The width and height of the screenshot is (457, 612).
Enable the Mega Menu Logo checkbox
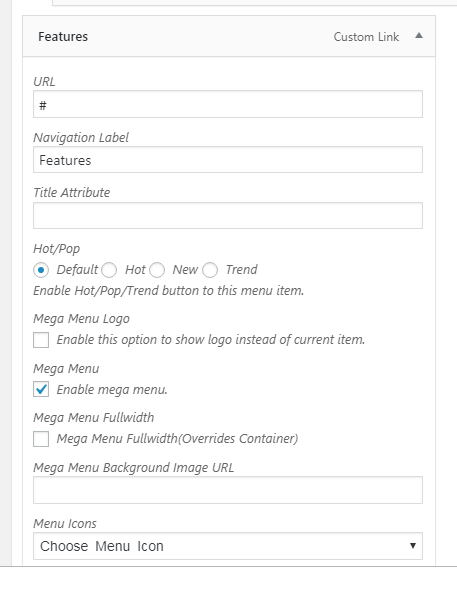(41, 340)
